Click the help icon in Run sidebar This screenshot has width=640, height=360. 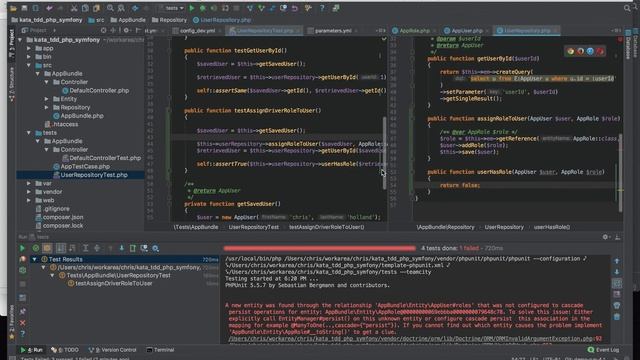[22, 334]
